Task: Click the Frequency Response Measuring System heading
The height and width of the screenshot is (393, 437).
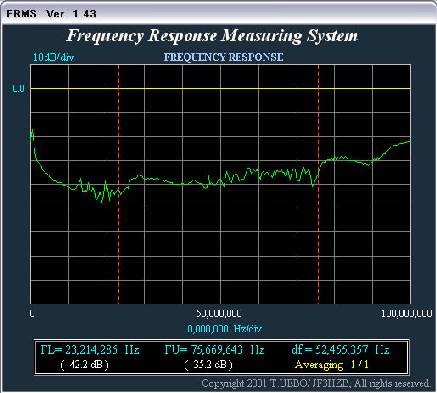Action: click(212, 36)
